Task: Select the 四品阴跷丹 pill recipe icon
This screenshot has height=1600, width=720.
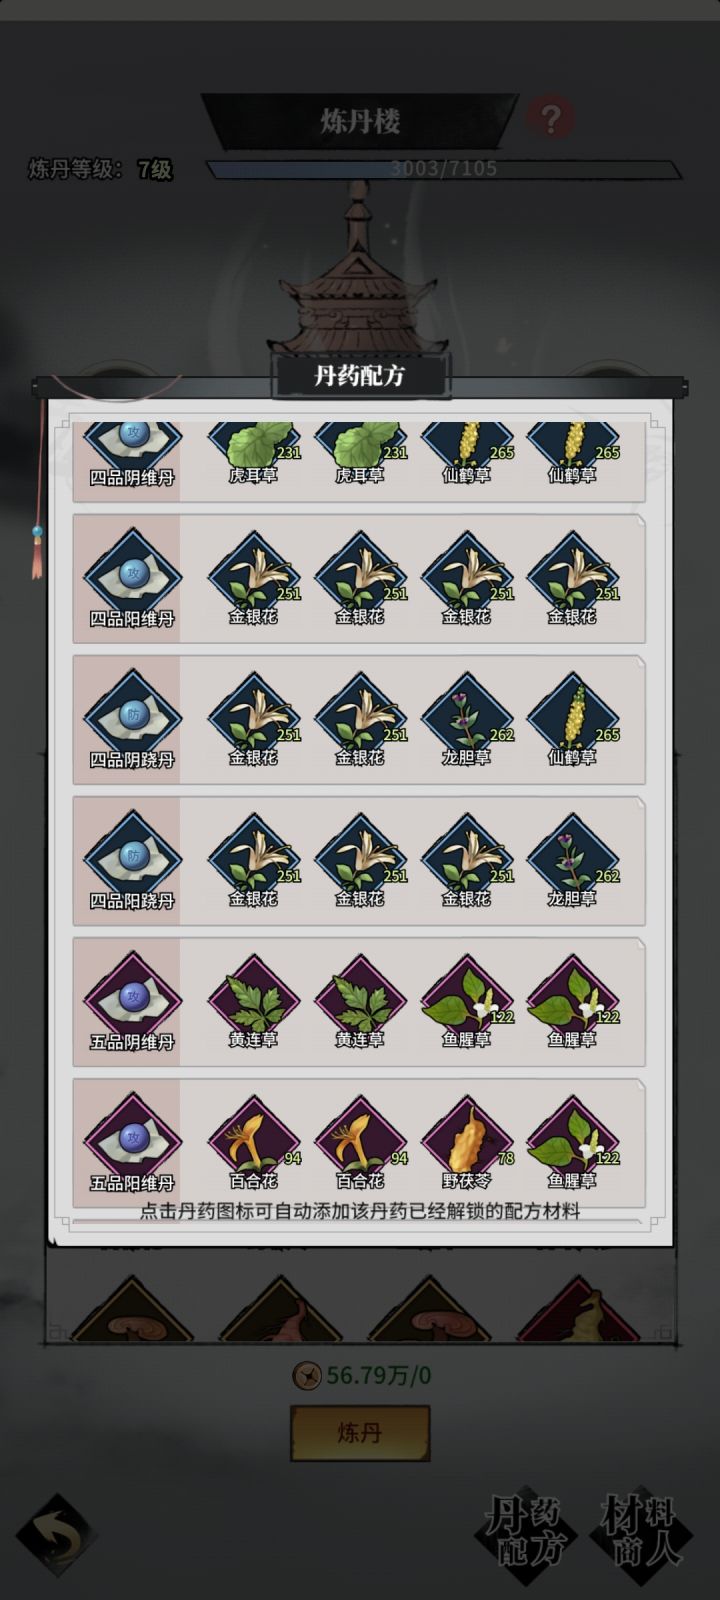Action: (132, 720)
